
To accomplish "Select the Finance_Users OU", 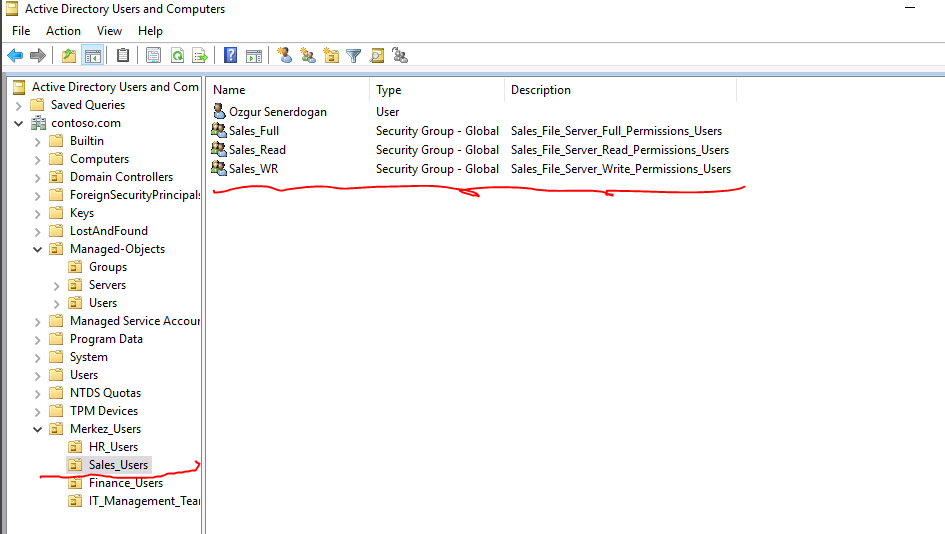I will click(125, 483).
